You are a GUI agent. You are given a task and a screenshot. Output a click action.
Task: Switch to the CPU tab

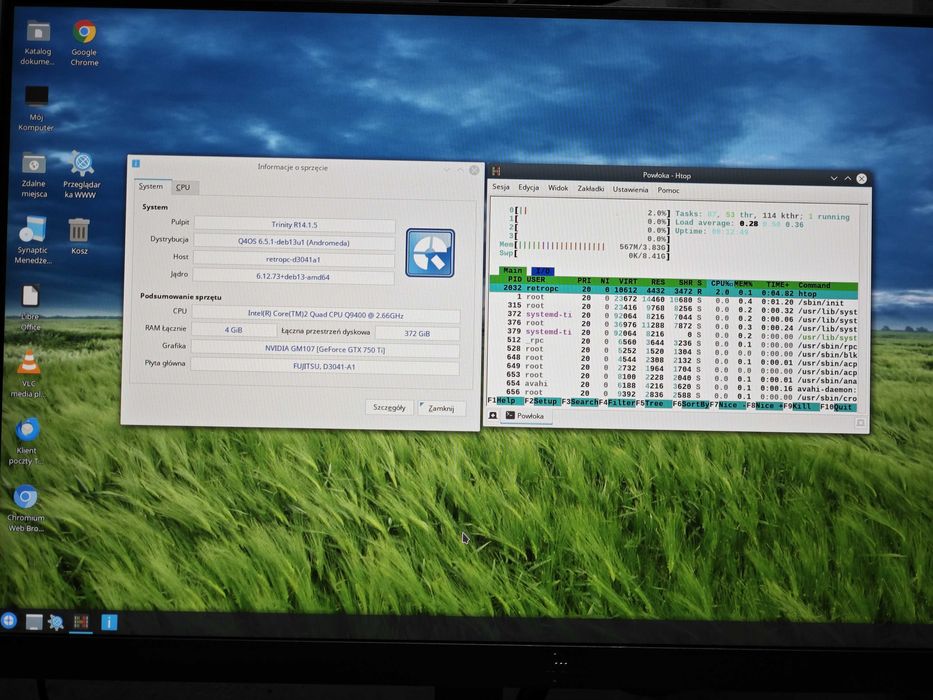click(183, 187)
